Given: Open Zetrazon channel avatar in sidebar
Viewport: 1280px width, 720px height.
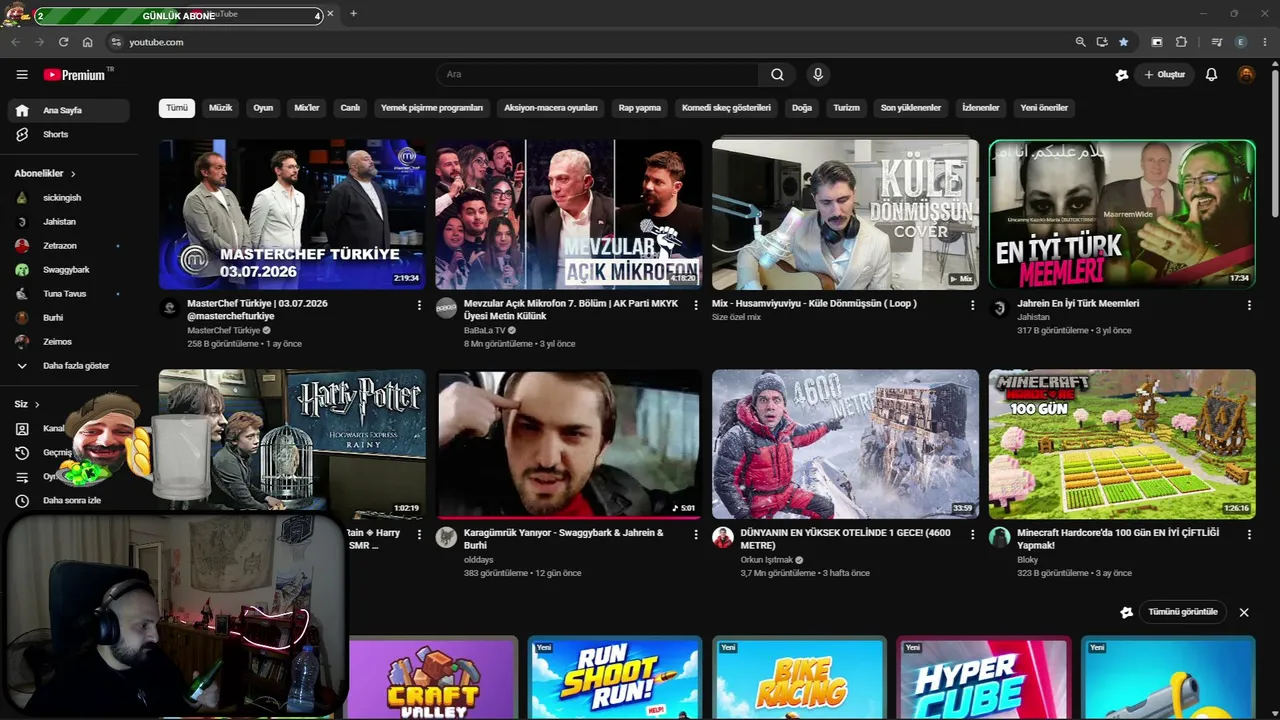Looking at the screenshot, I should coord(22,246).
